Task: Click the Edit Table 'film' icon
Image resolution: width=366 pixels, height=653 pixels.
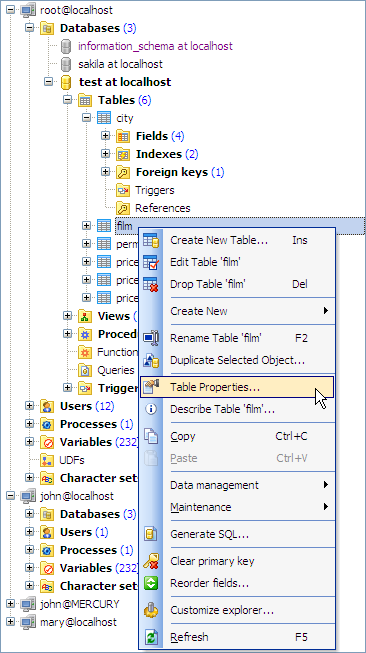Action: coord(151,262)
